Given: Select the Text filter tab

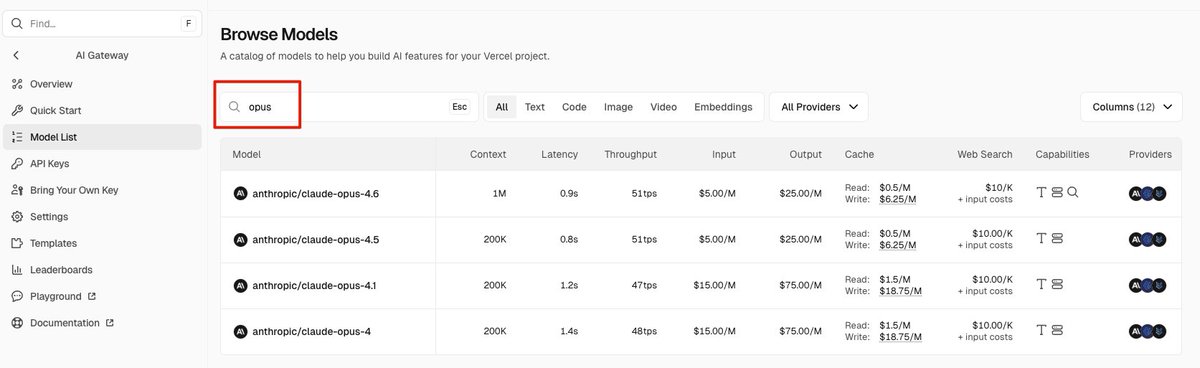Looking at the screenshot, I should (535, 107).
